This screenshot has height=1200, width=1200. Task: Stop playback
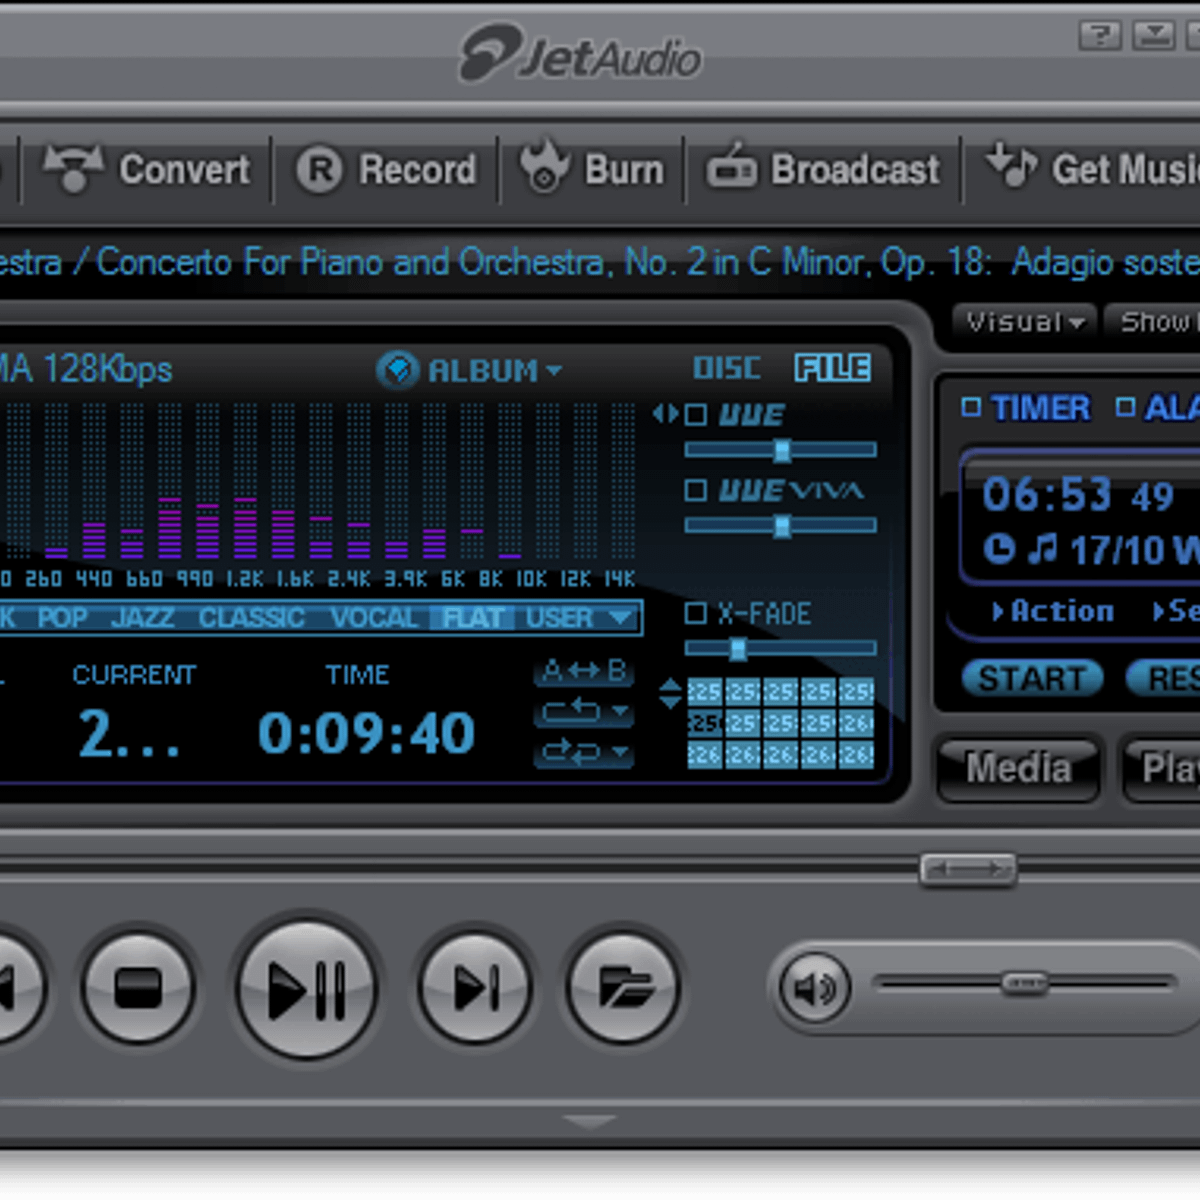pyautogui.click(x=138, y=988)
